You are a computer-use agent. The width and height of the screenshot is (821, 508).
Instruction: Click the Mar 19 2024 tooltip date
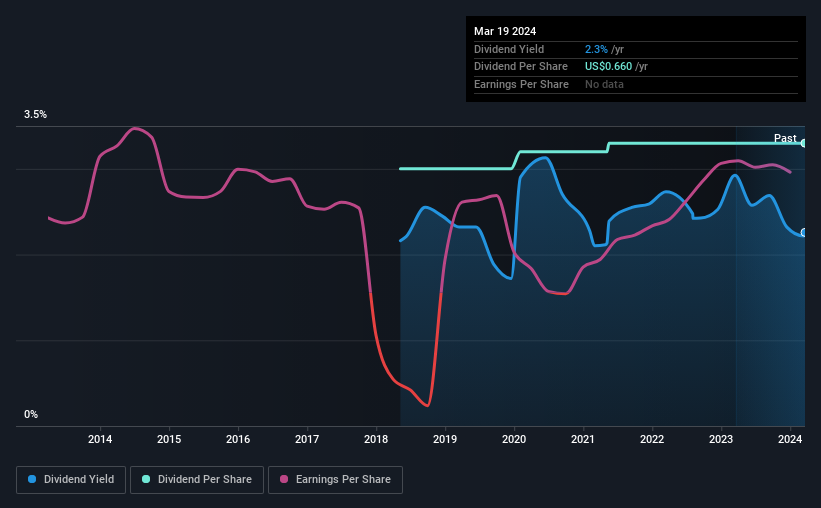point(505,31)
